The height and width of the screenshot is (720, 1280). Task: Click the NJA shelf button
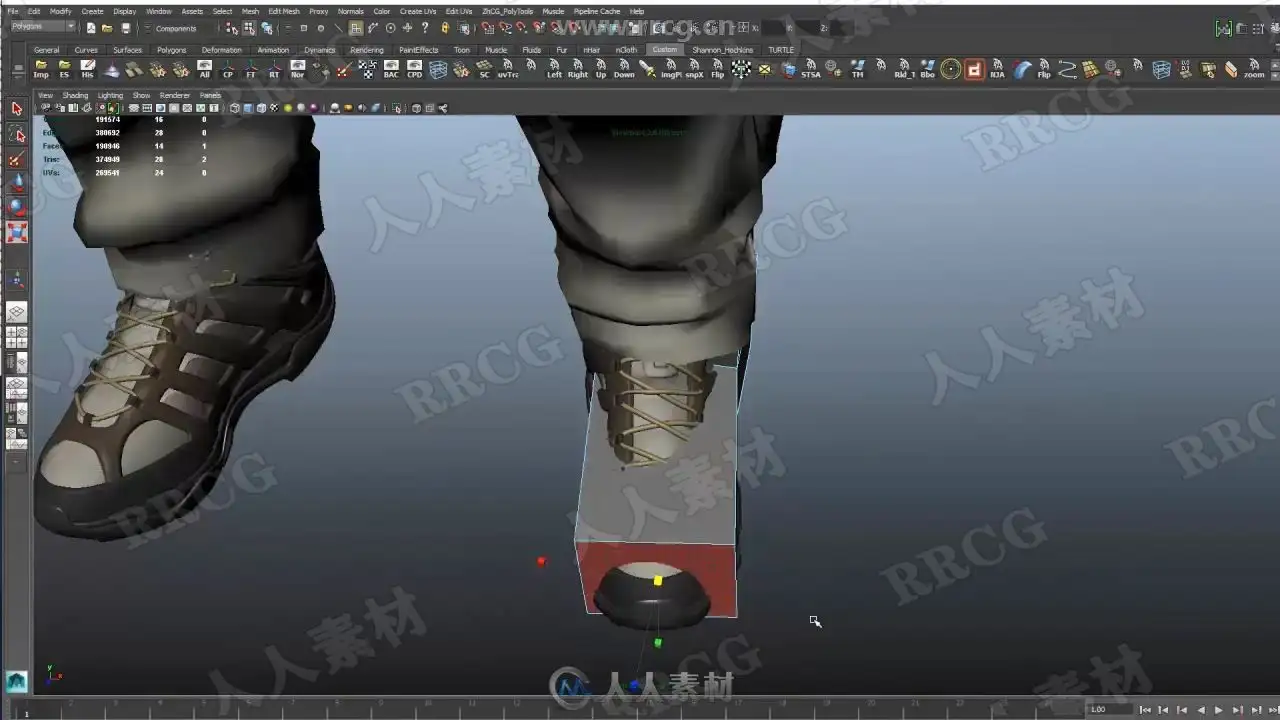(x=997, y=69)
